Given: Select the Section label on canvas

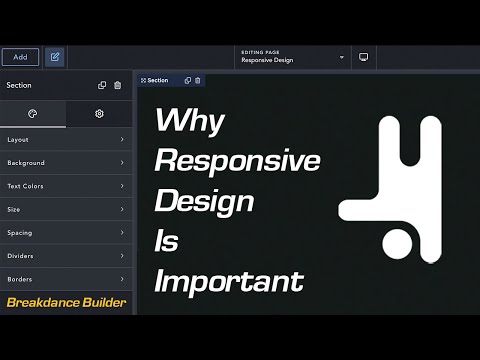Looking at the screenshot, I should [158, 80].
